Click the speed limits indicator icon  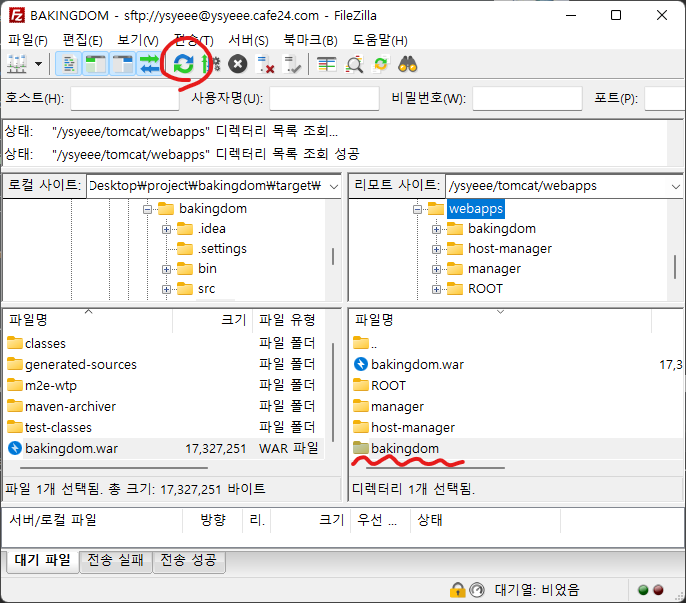[x=476, y=590]
